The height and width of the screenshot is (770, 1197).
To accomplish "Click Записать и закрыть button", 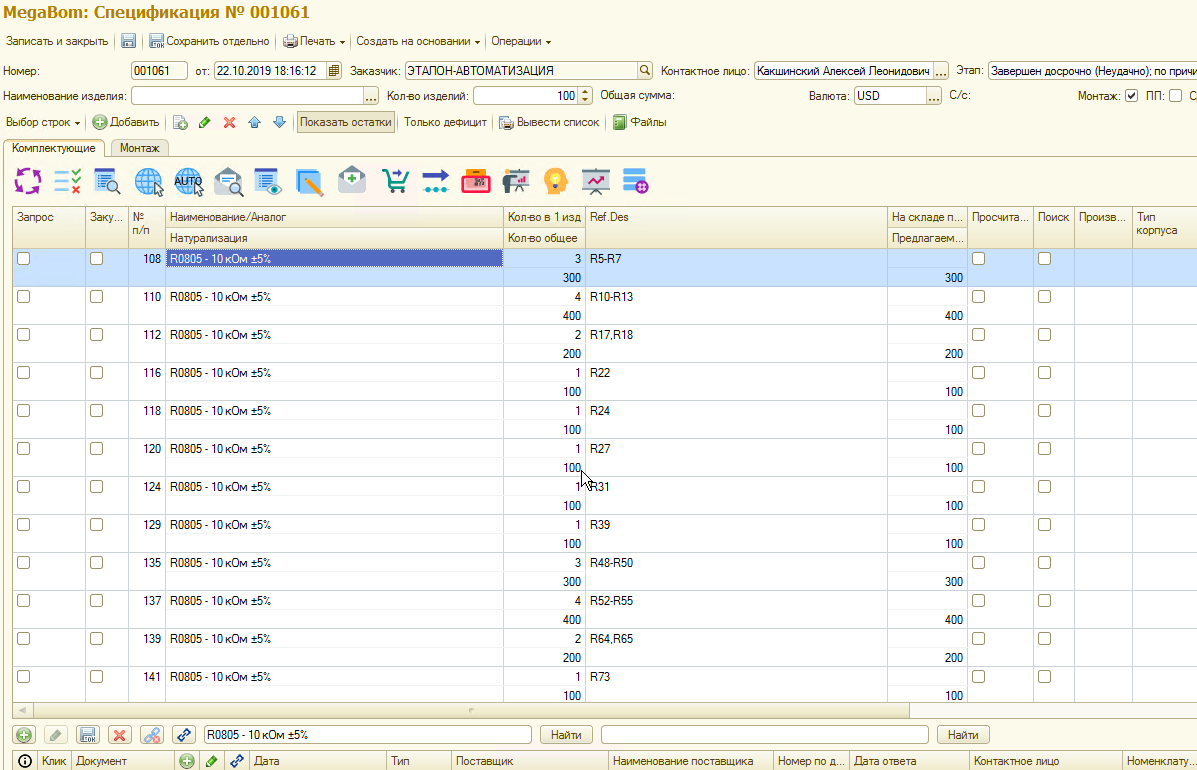I will point(57,42).
